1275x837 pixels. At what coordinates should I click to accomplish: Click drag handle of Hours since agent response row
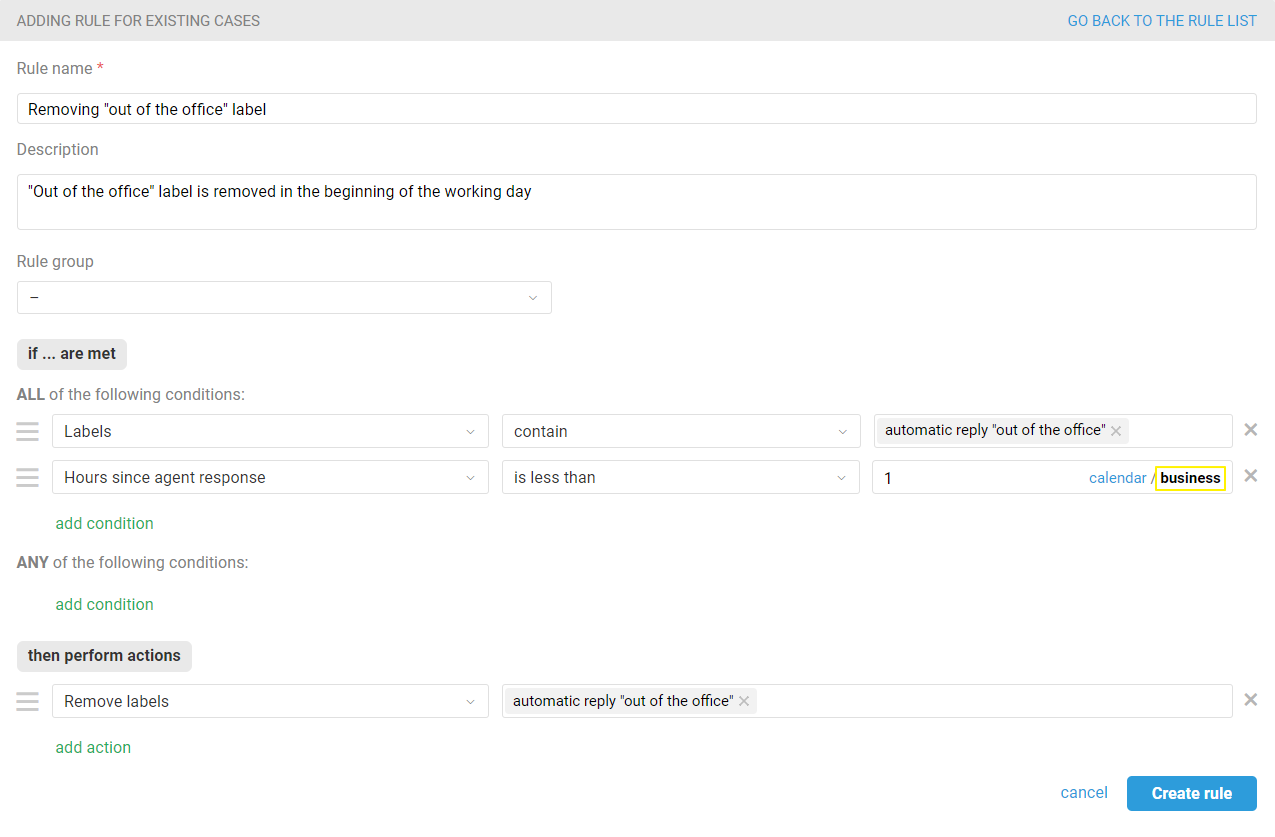[27, 477]
